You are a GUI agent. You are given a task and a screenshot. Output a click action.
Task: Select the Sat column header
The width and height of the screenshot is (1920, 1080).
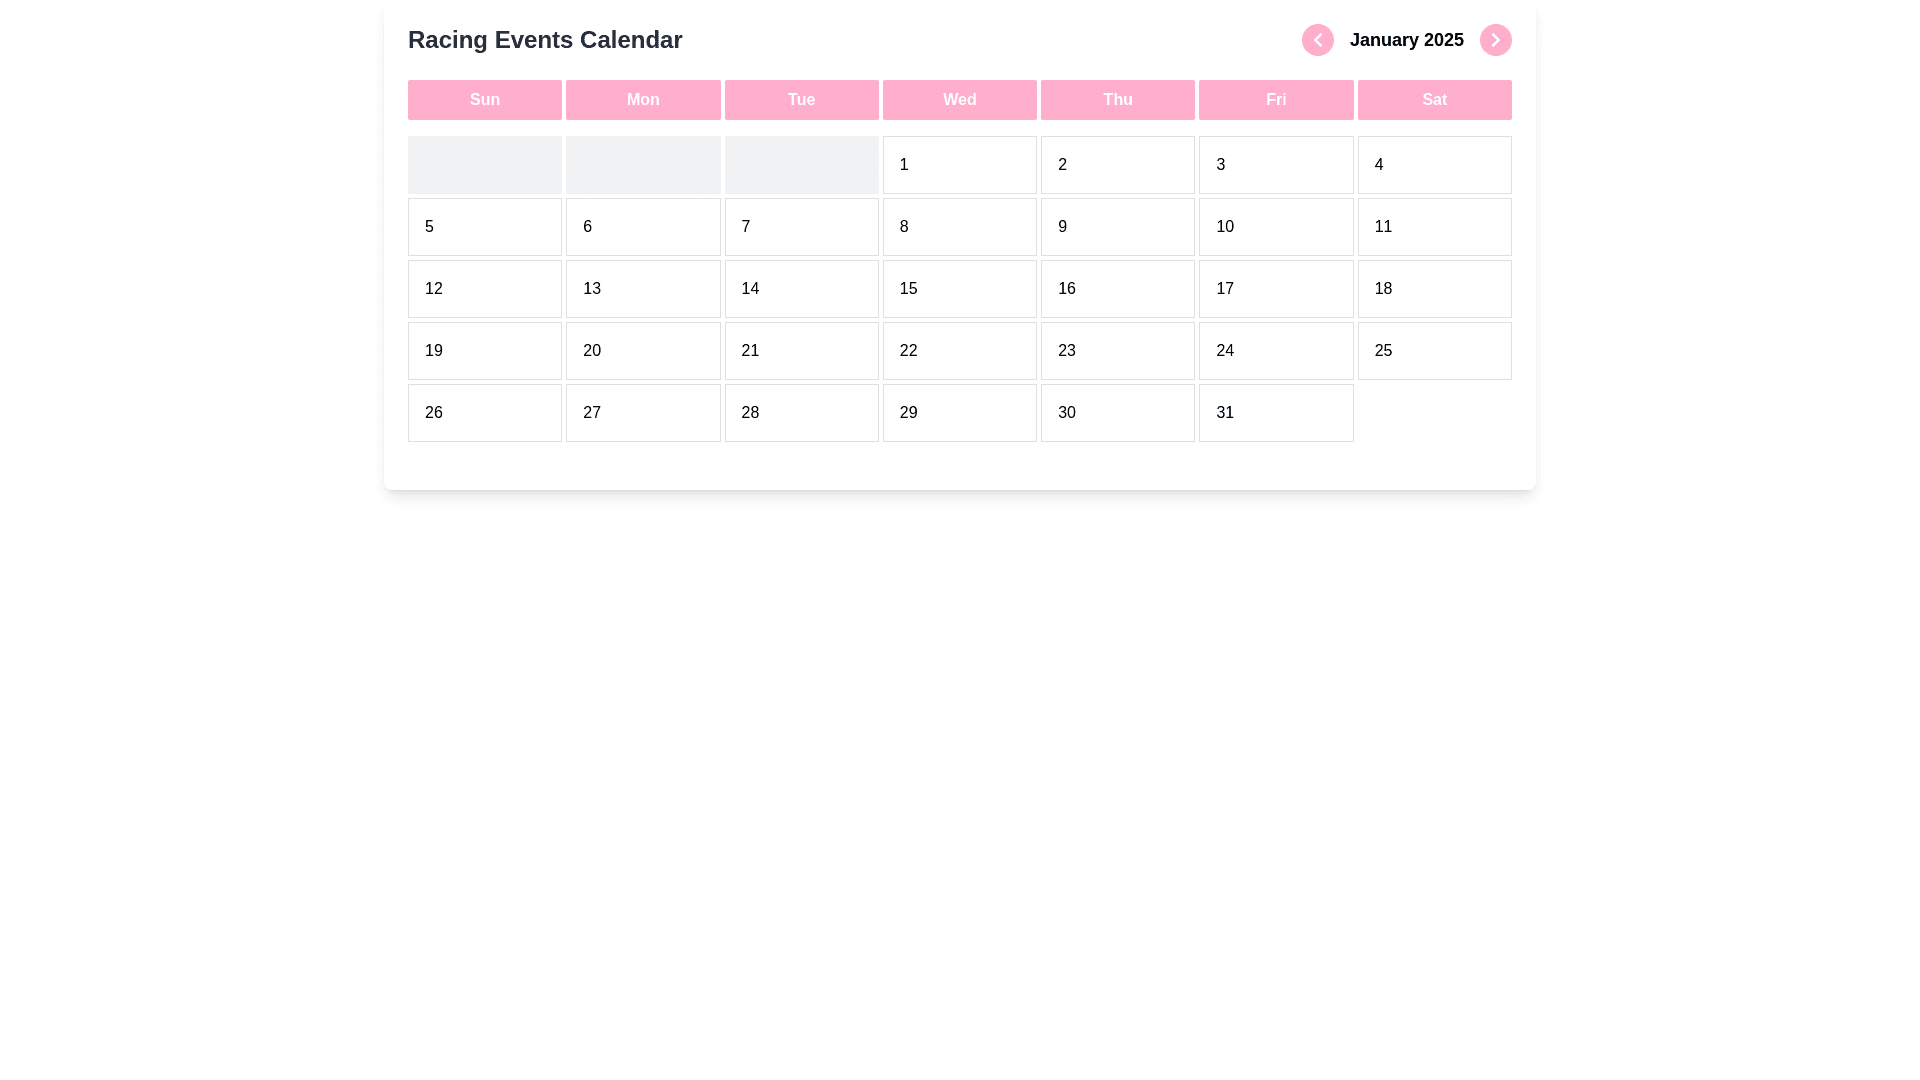[1433, 100]
